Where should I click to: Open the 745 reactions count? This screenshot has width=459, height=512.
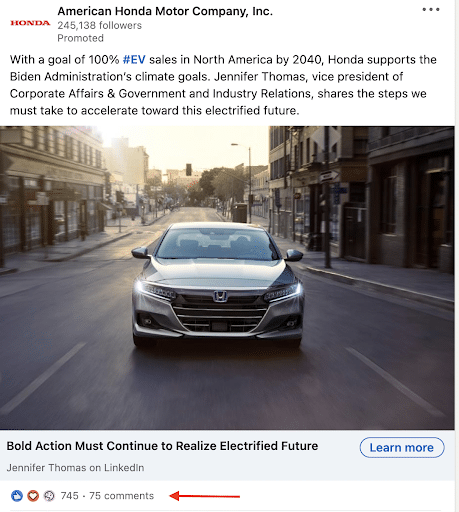[69, 496]
